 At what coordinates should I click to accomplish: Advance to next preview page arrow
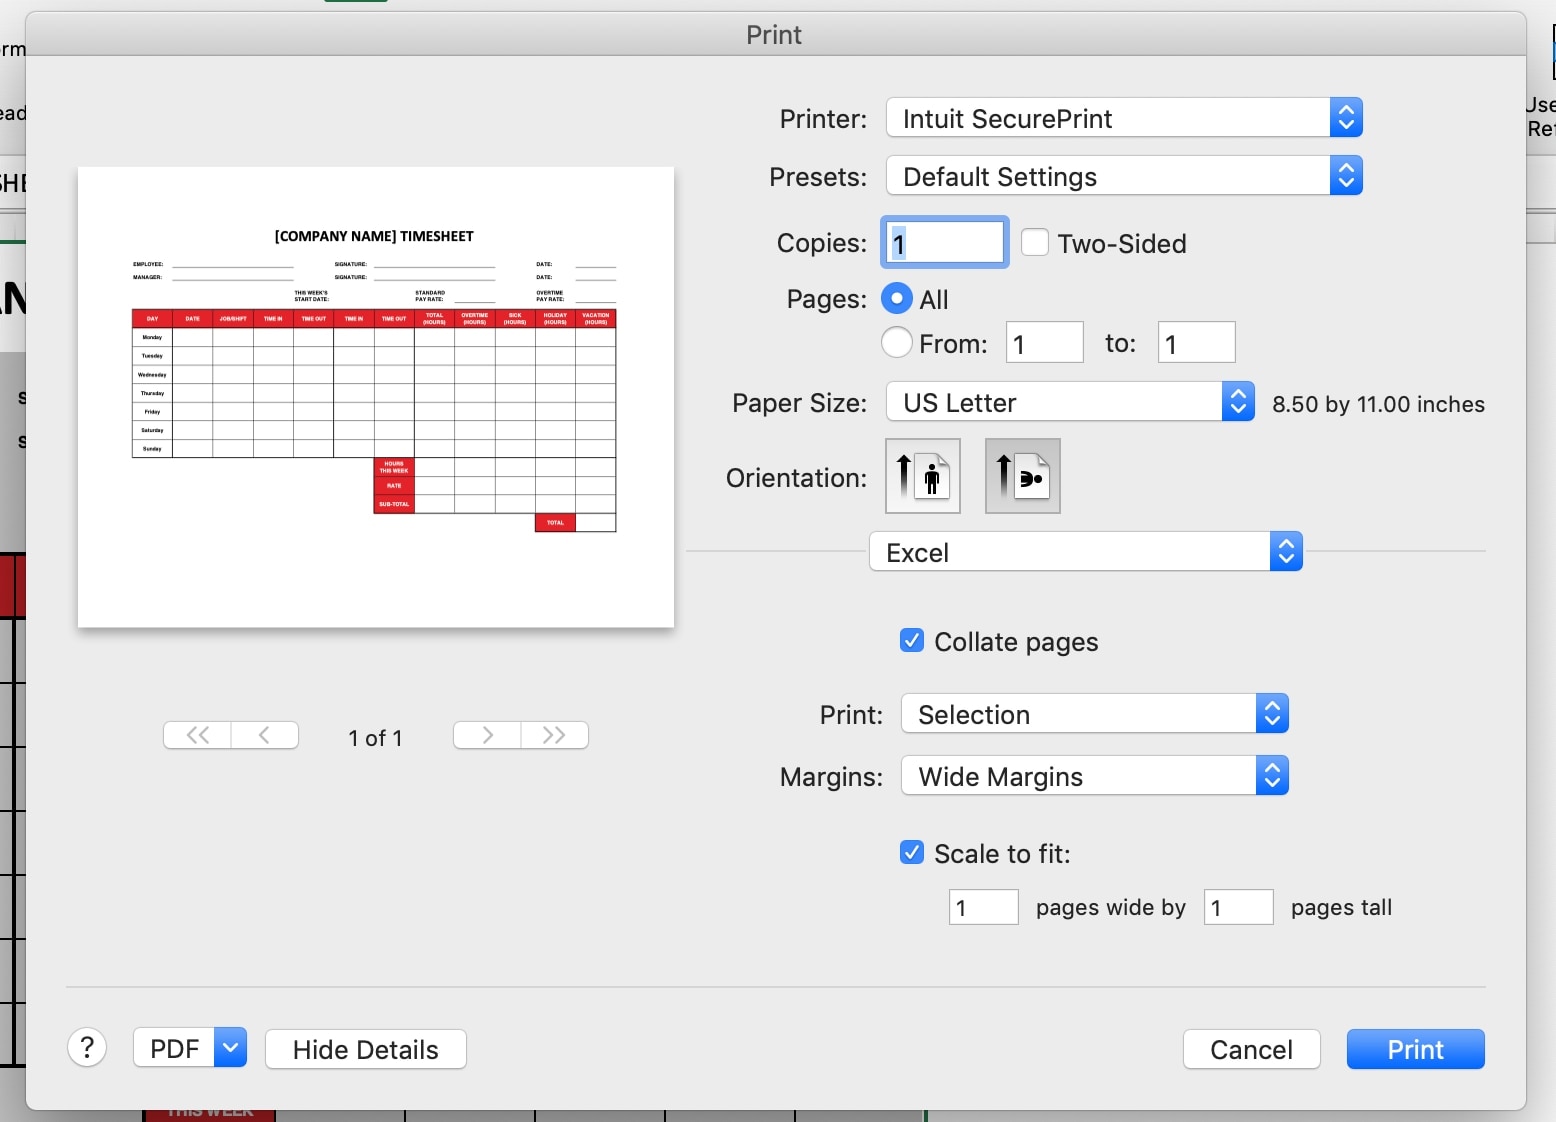coord(486,736)
